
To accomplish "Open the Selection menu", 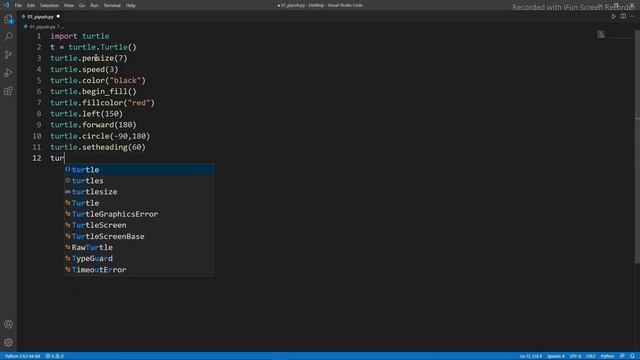I will [x=49, y=5].
